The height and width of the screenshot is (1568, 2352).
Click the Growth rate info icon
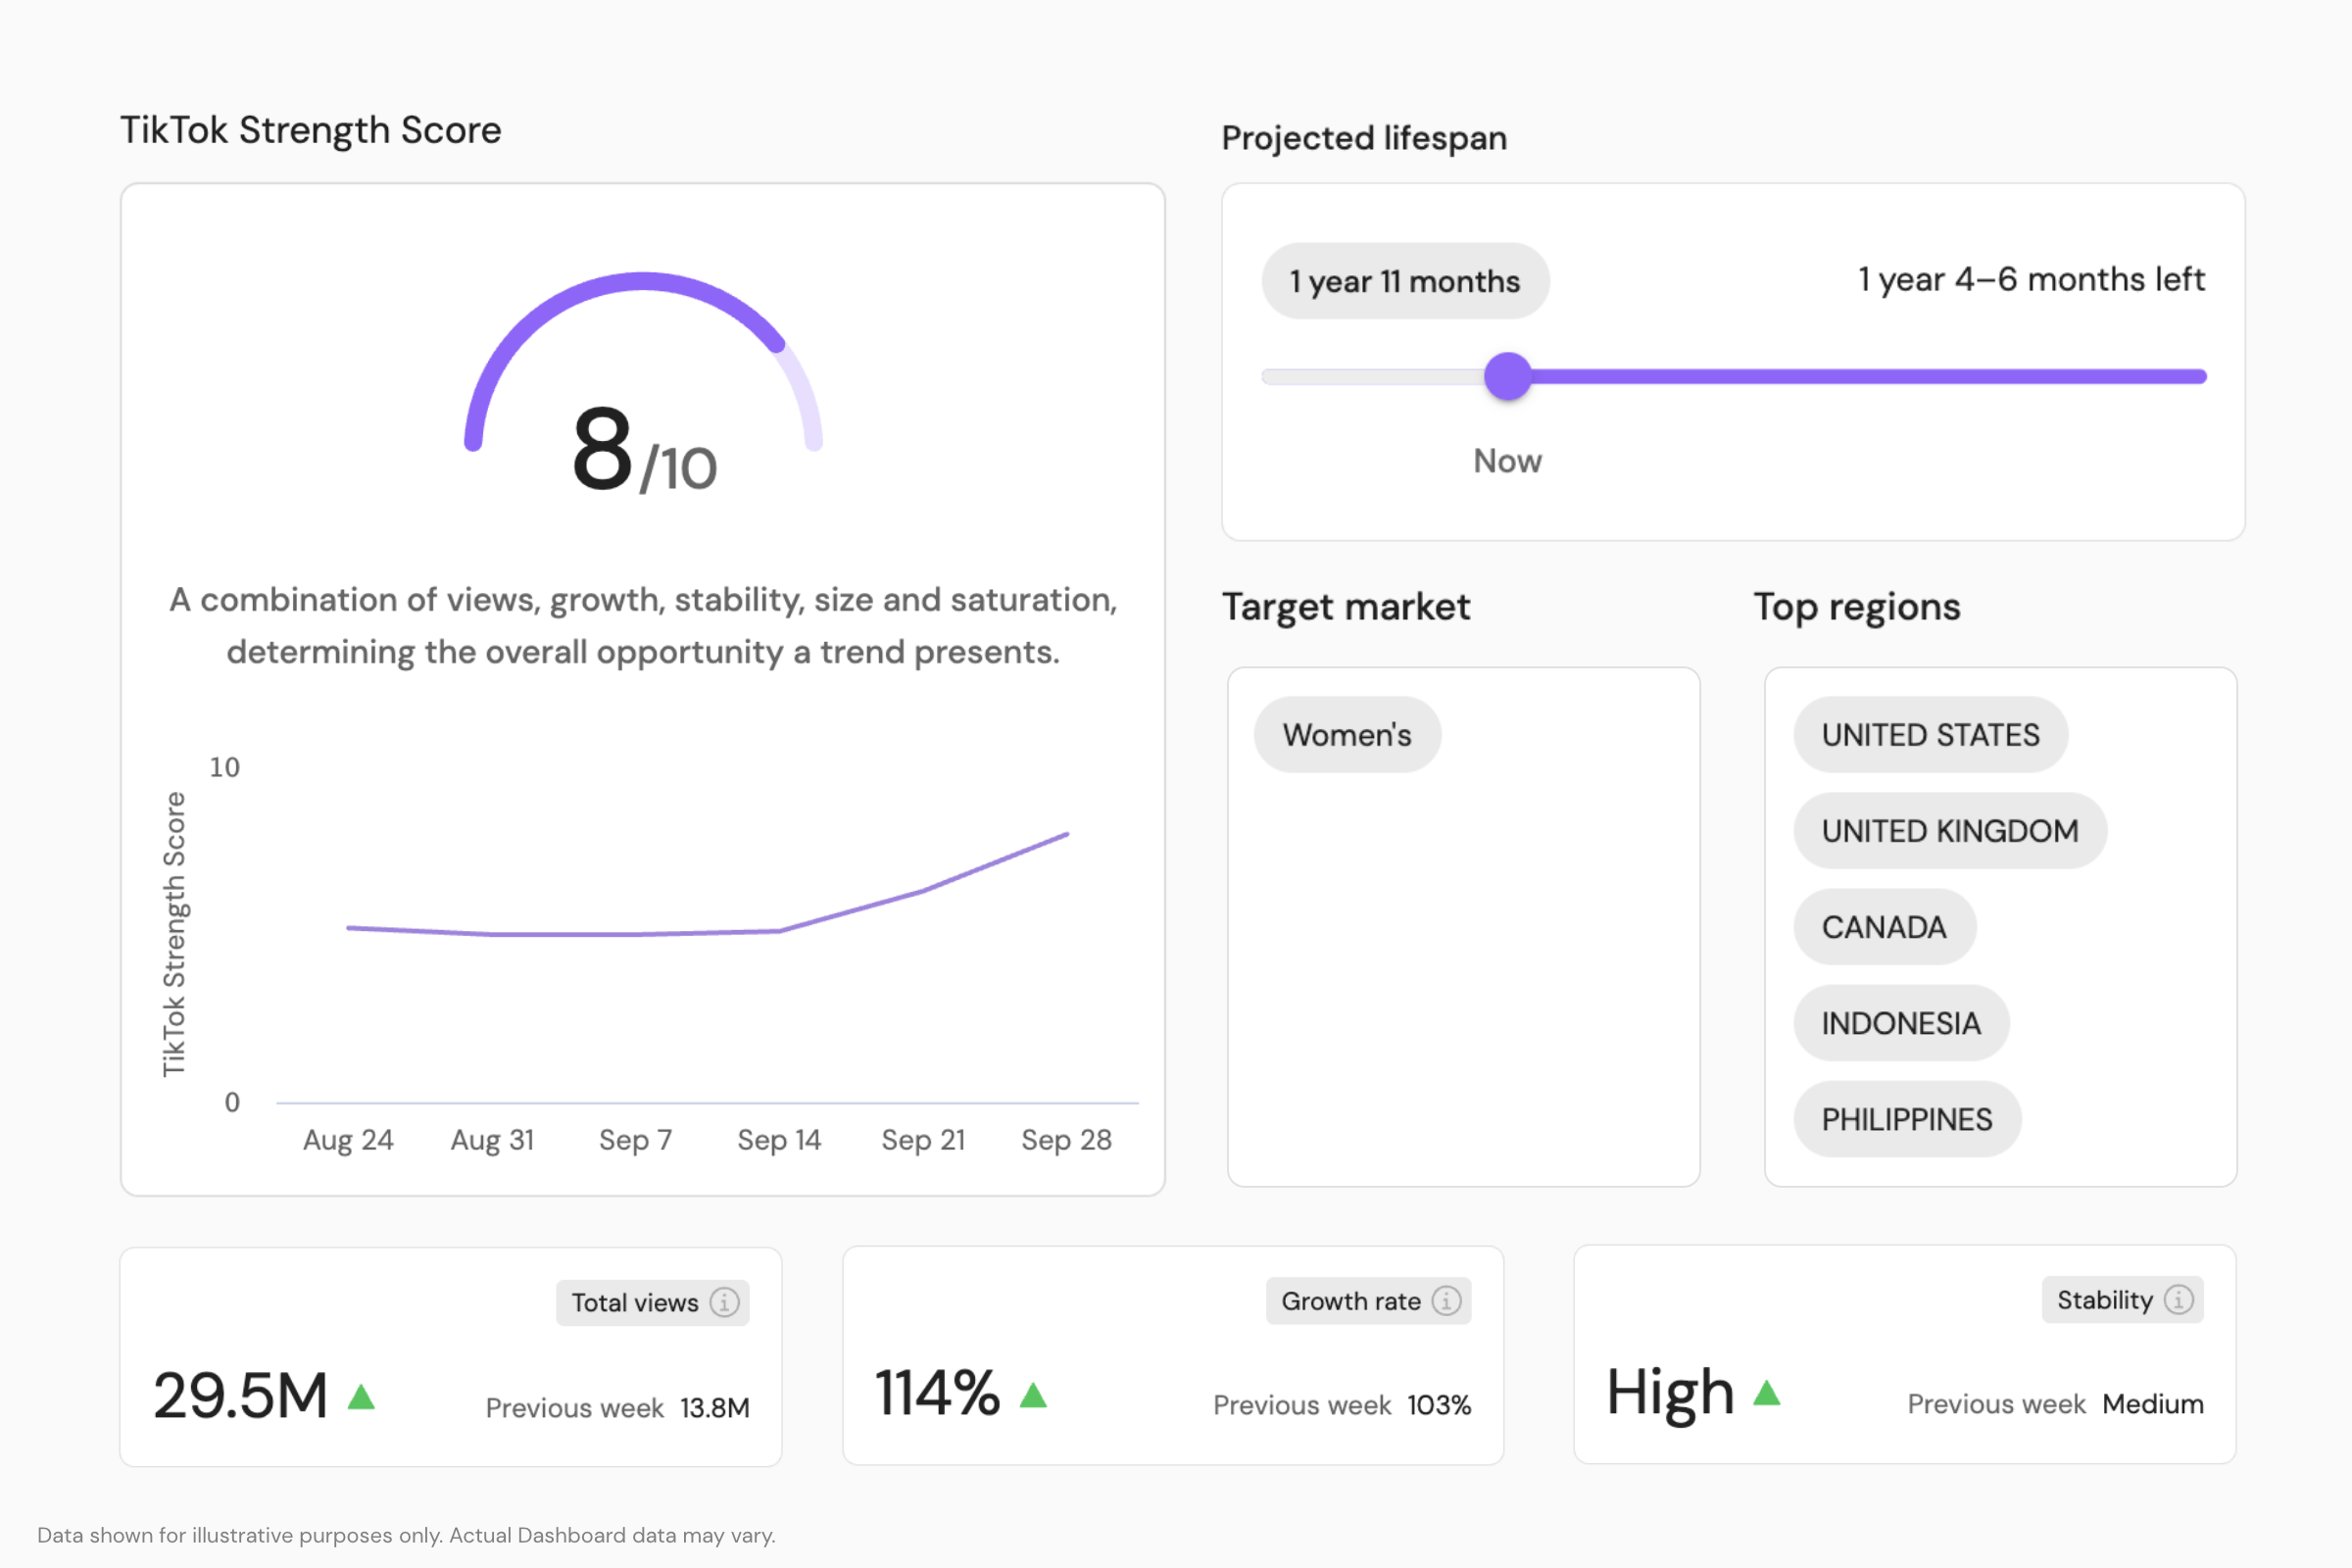point(1446,1300)
